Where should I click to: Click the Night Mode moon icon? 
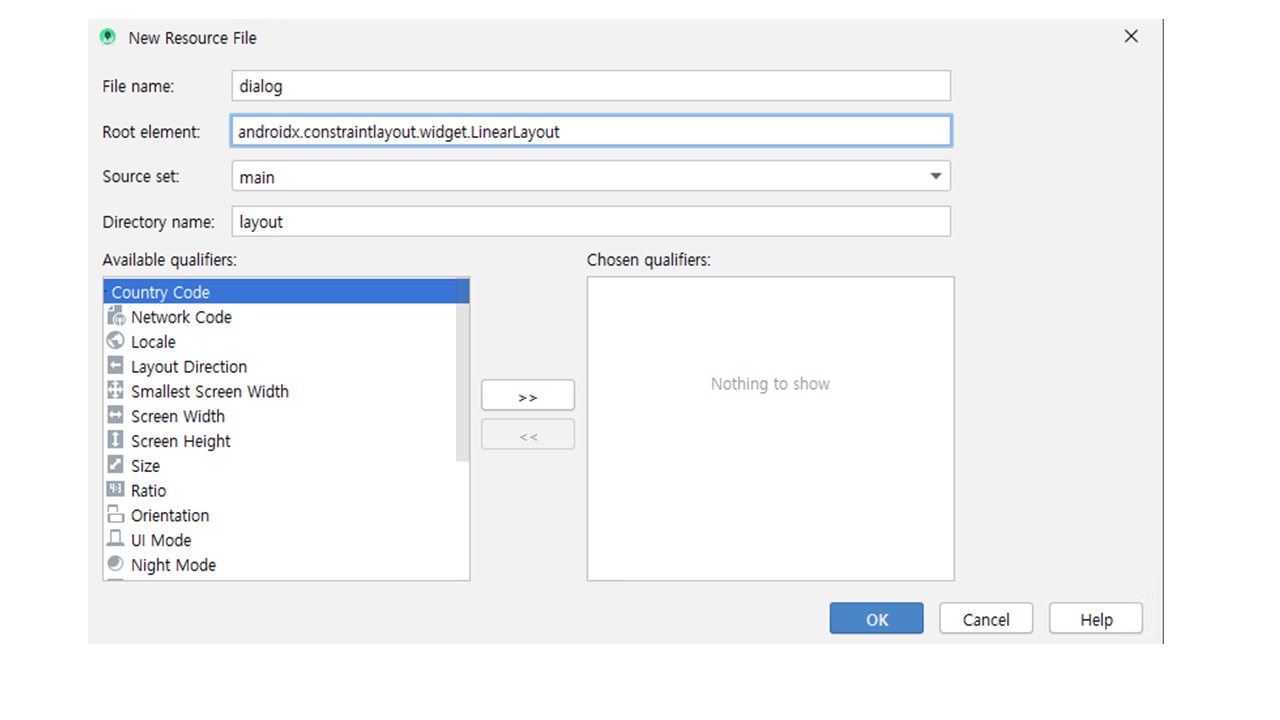[x=115, y=565]
